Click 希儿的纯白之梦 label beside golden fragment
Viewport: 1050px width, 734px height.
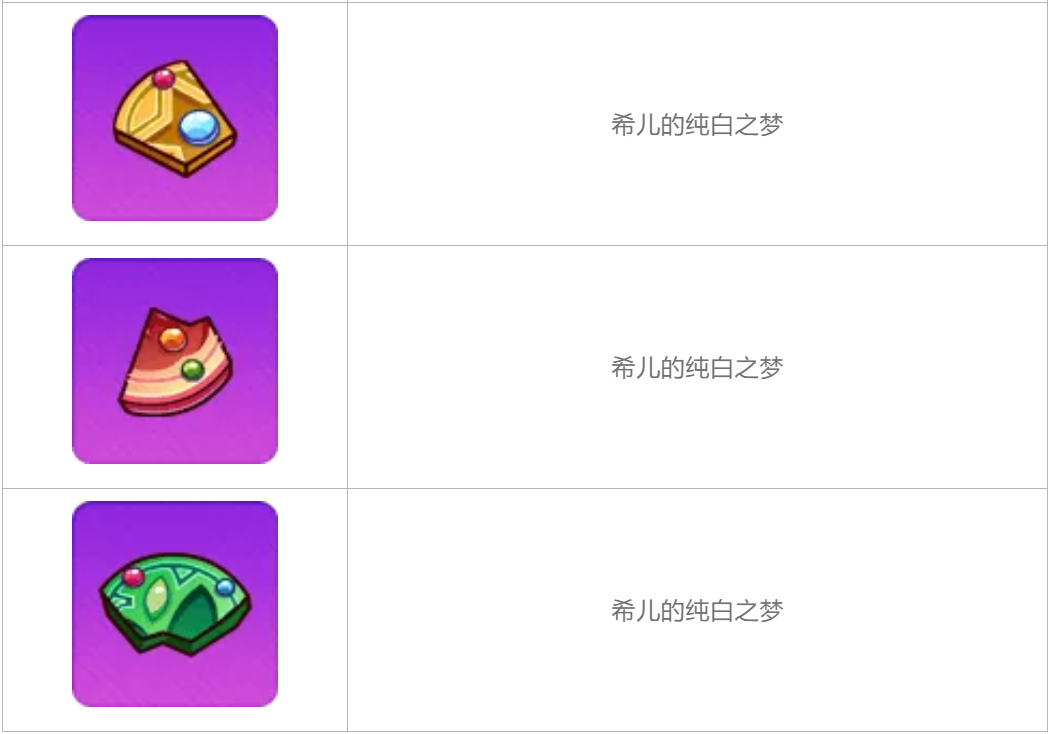coord(697,125)
